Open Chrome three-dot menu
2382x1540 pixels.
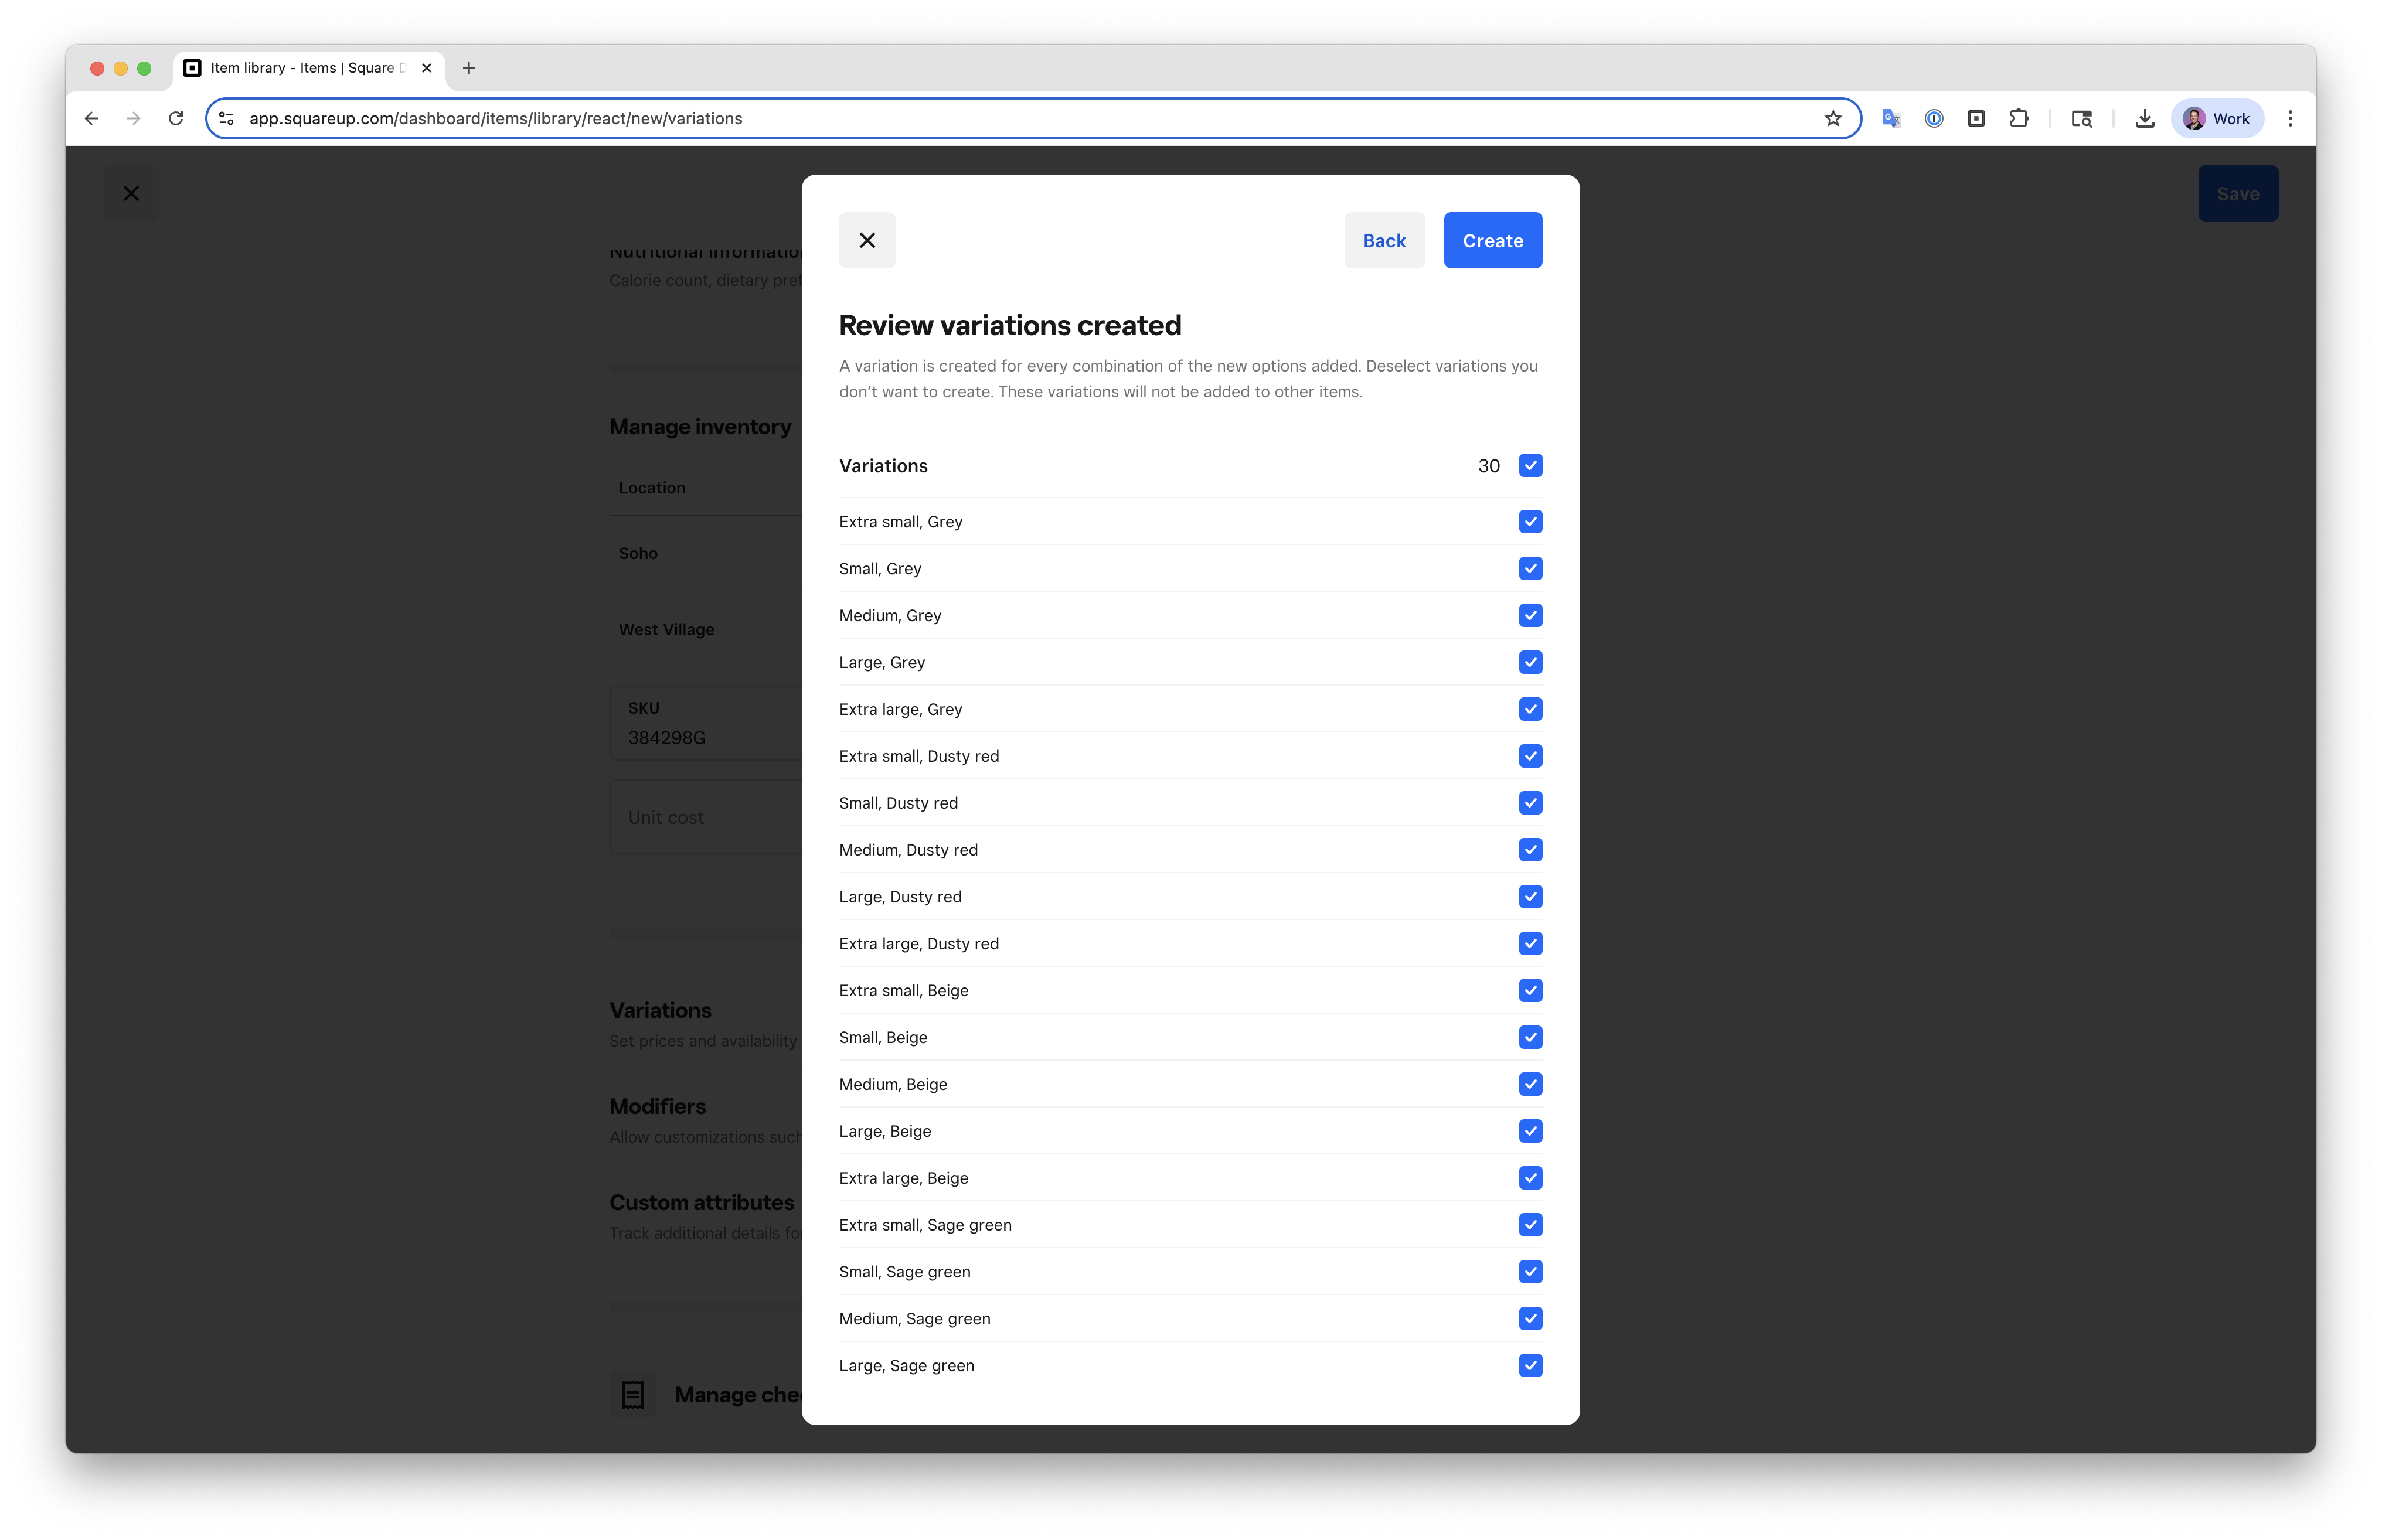click(2290, 118)
